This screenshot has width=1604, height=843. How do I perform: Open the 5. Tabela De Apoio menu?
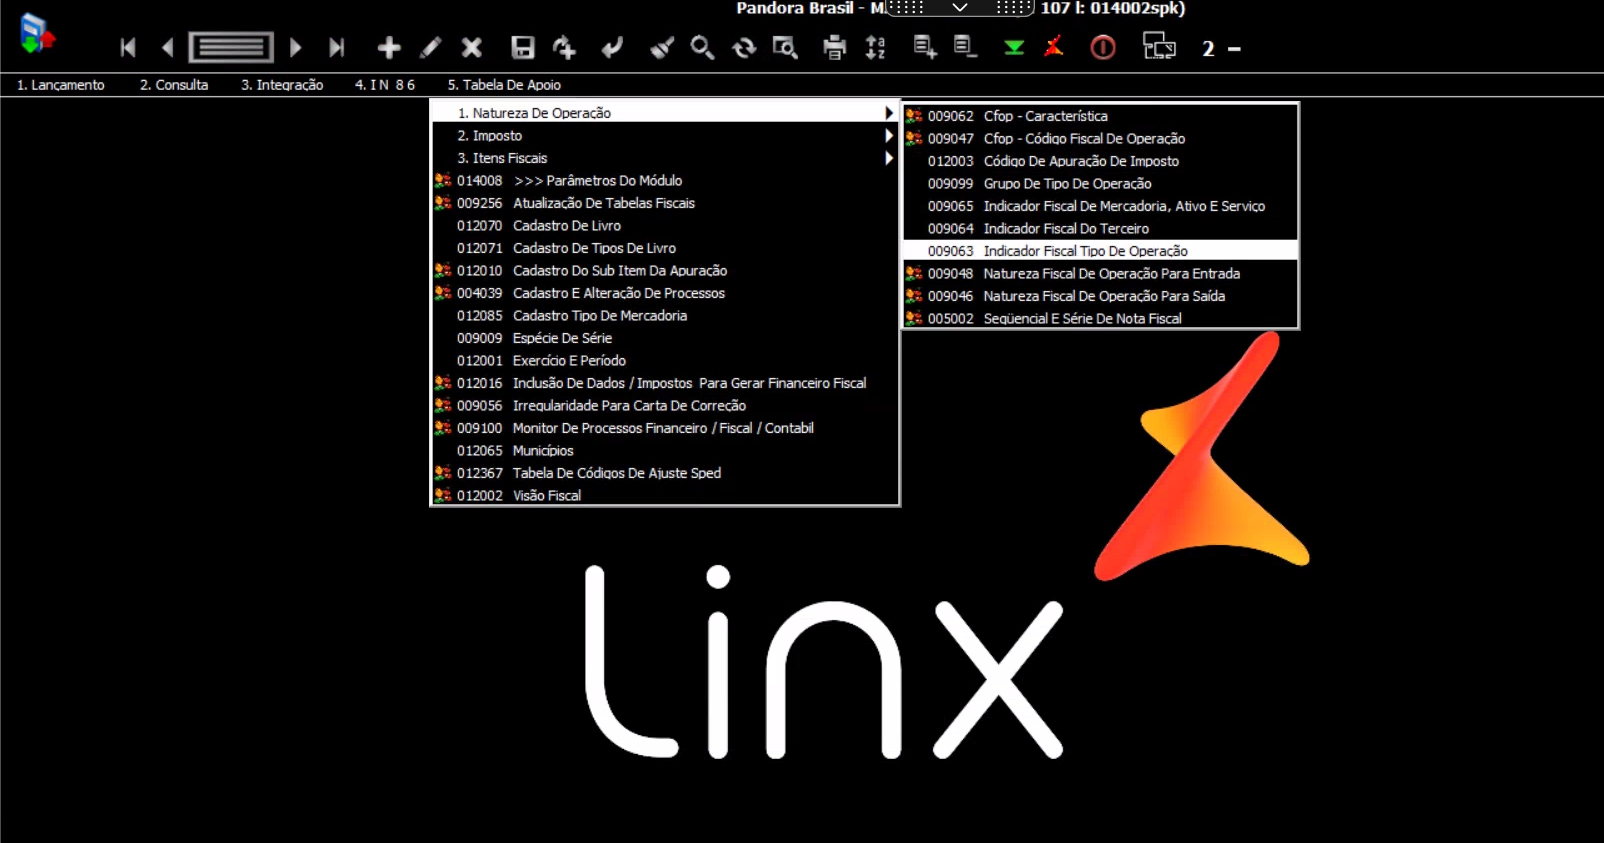pos(504,85)
